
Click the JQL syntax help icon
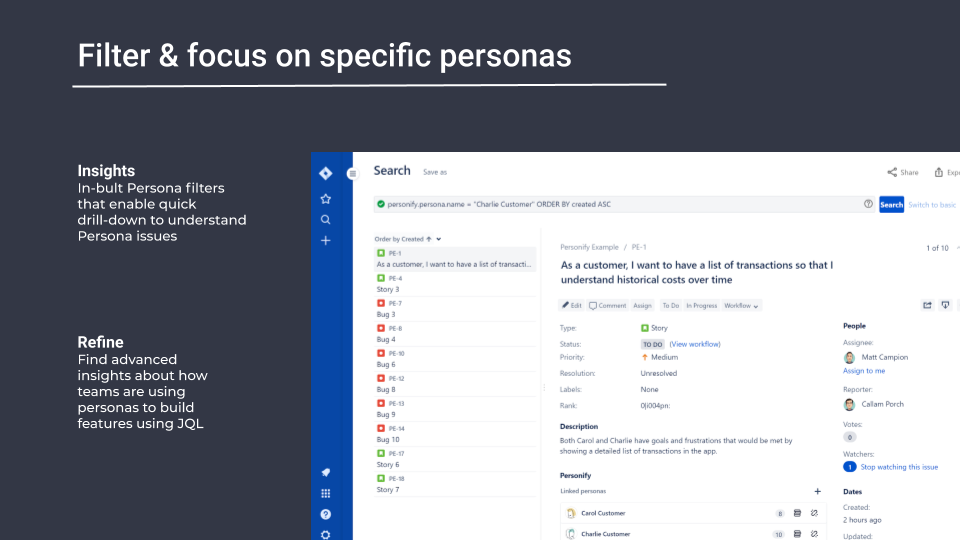point(868,204)
